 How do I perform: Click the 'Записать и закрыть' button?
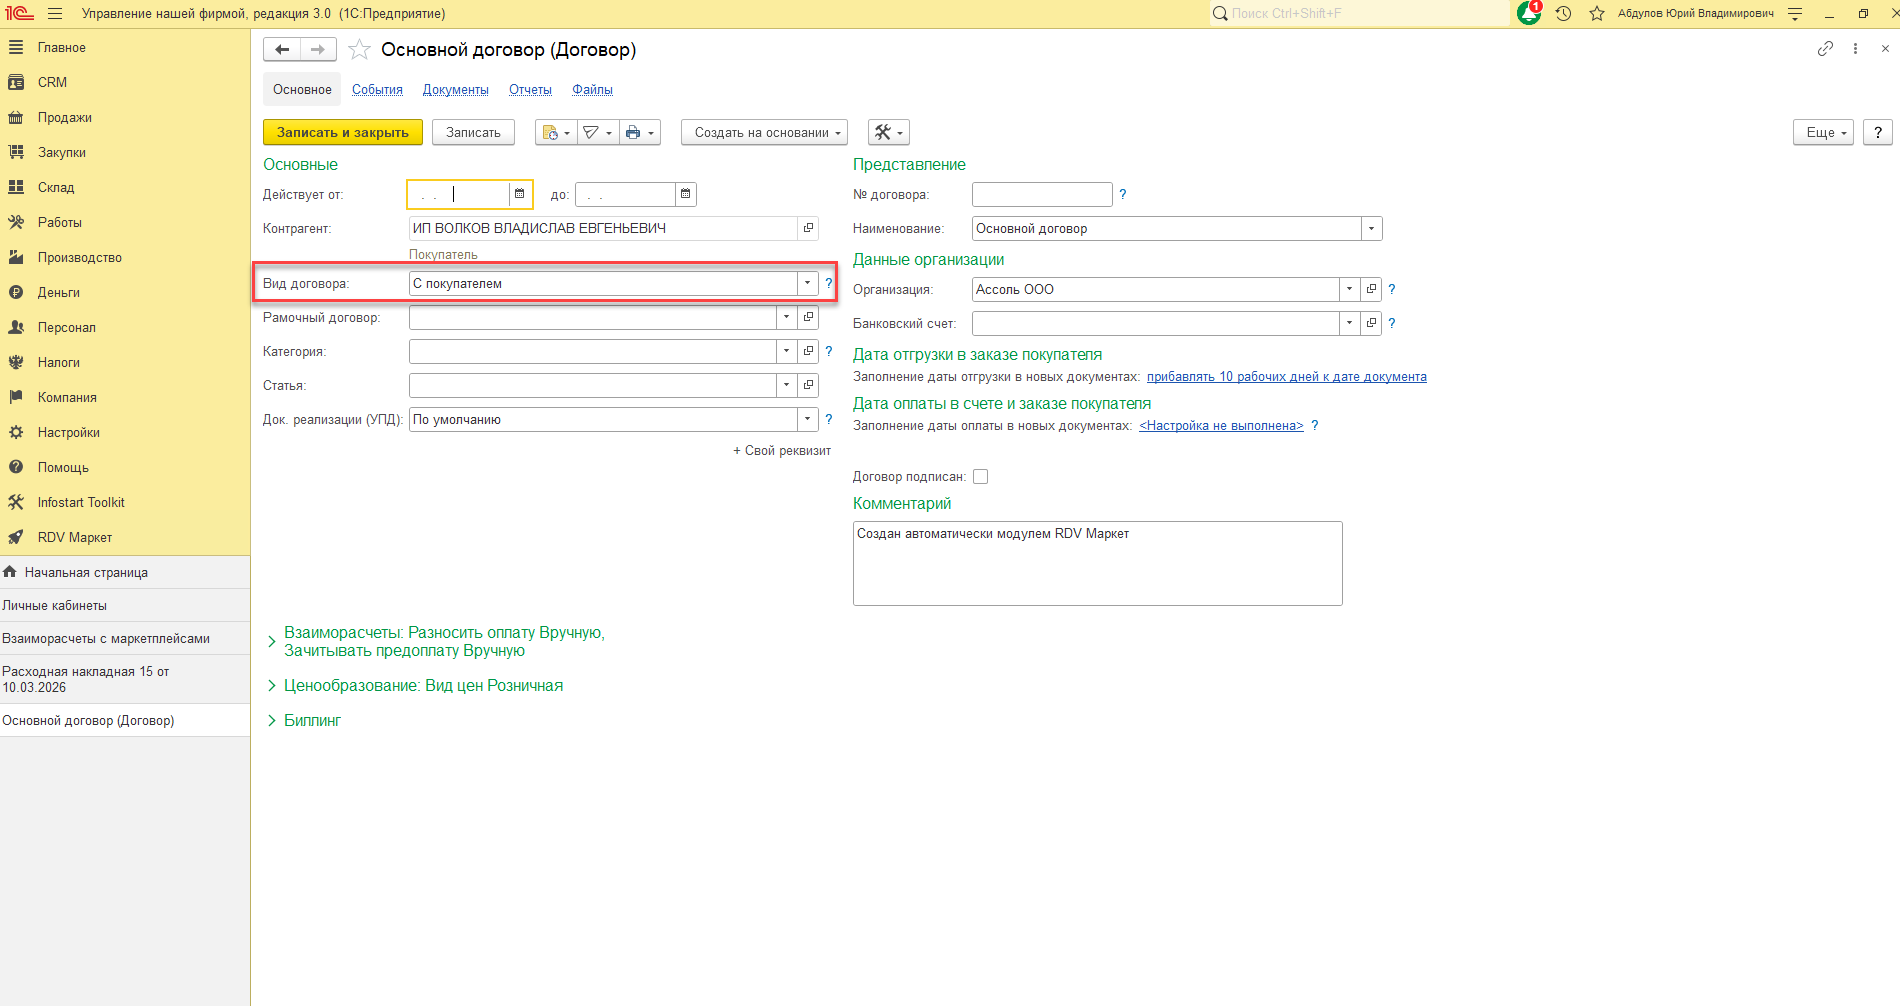342,133
